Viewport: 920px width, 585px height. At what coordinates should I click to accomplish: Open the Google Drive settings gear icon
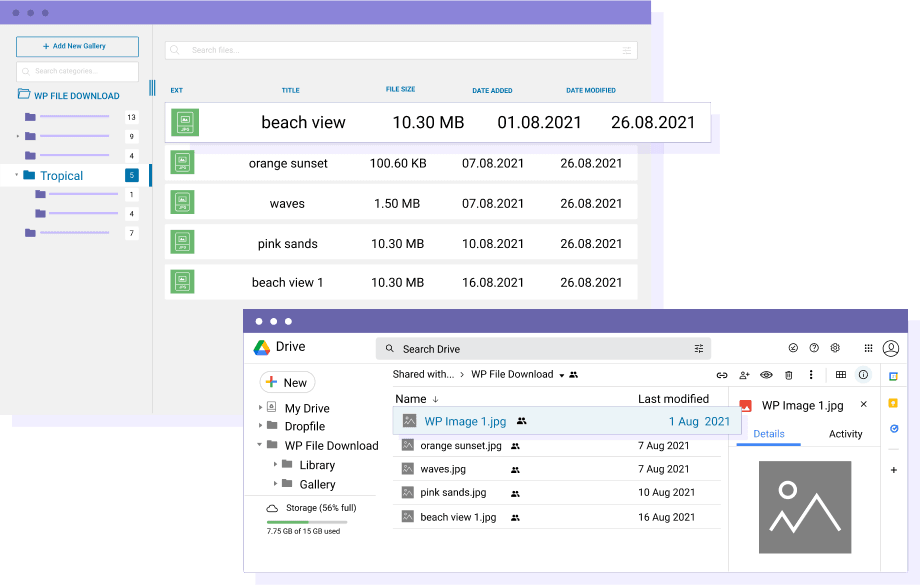click(835, 347)
